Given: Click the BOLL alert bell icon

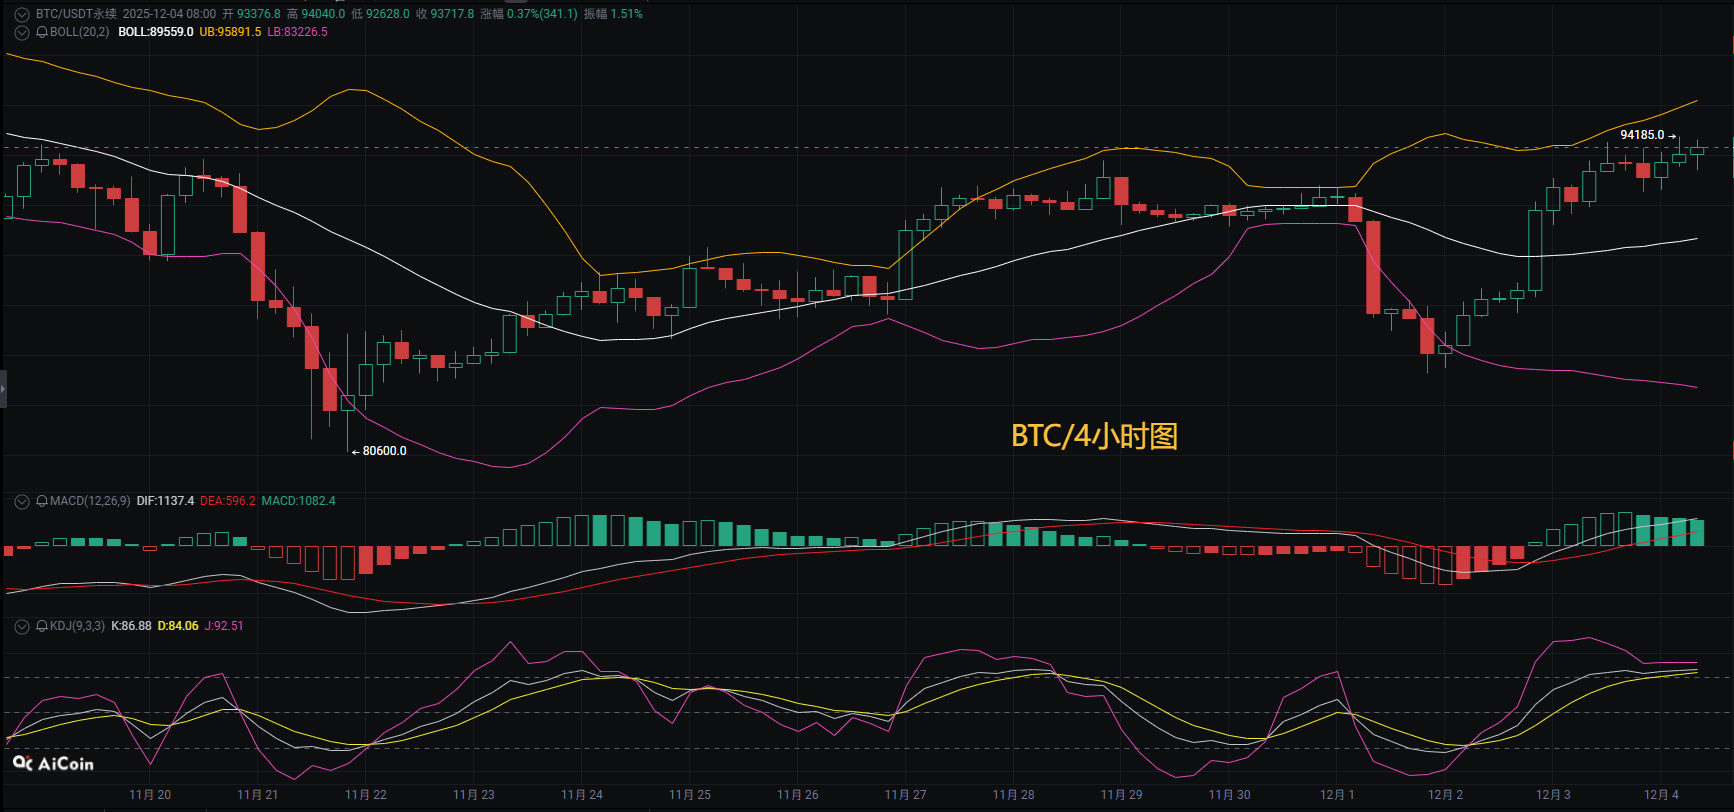Looking at the screenshot, I should click(x=42, y=32).
